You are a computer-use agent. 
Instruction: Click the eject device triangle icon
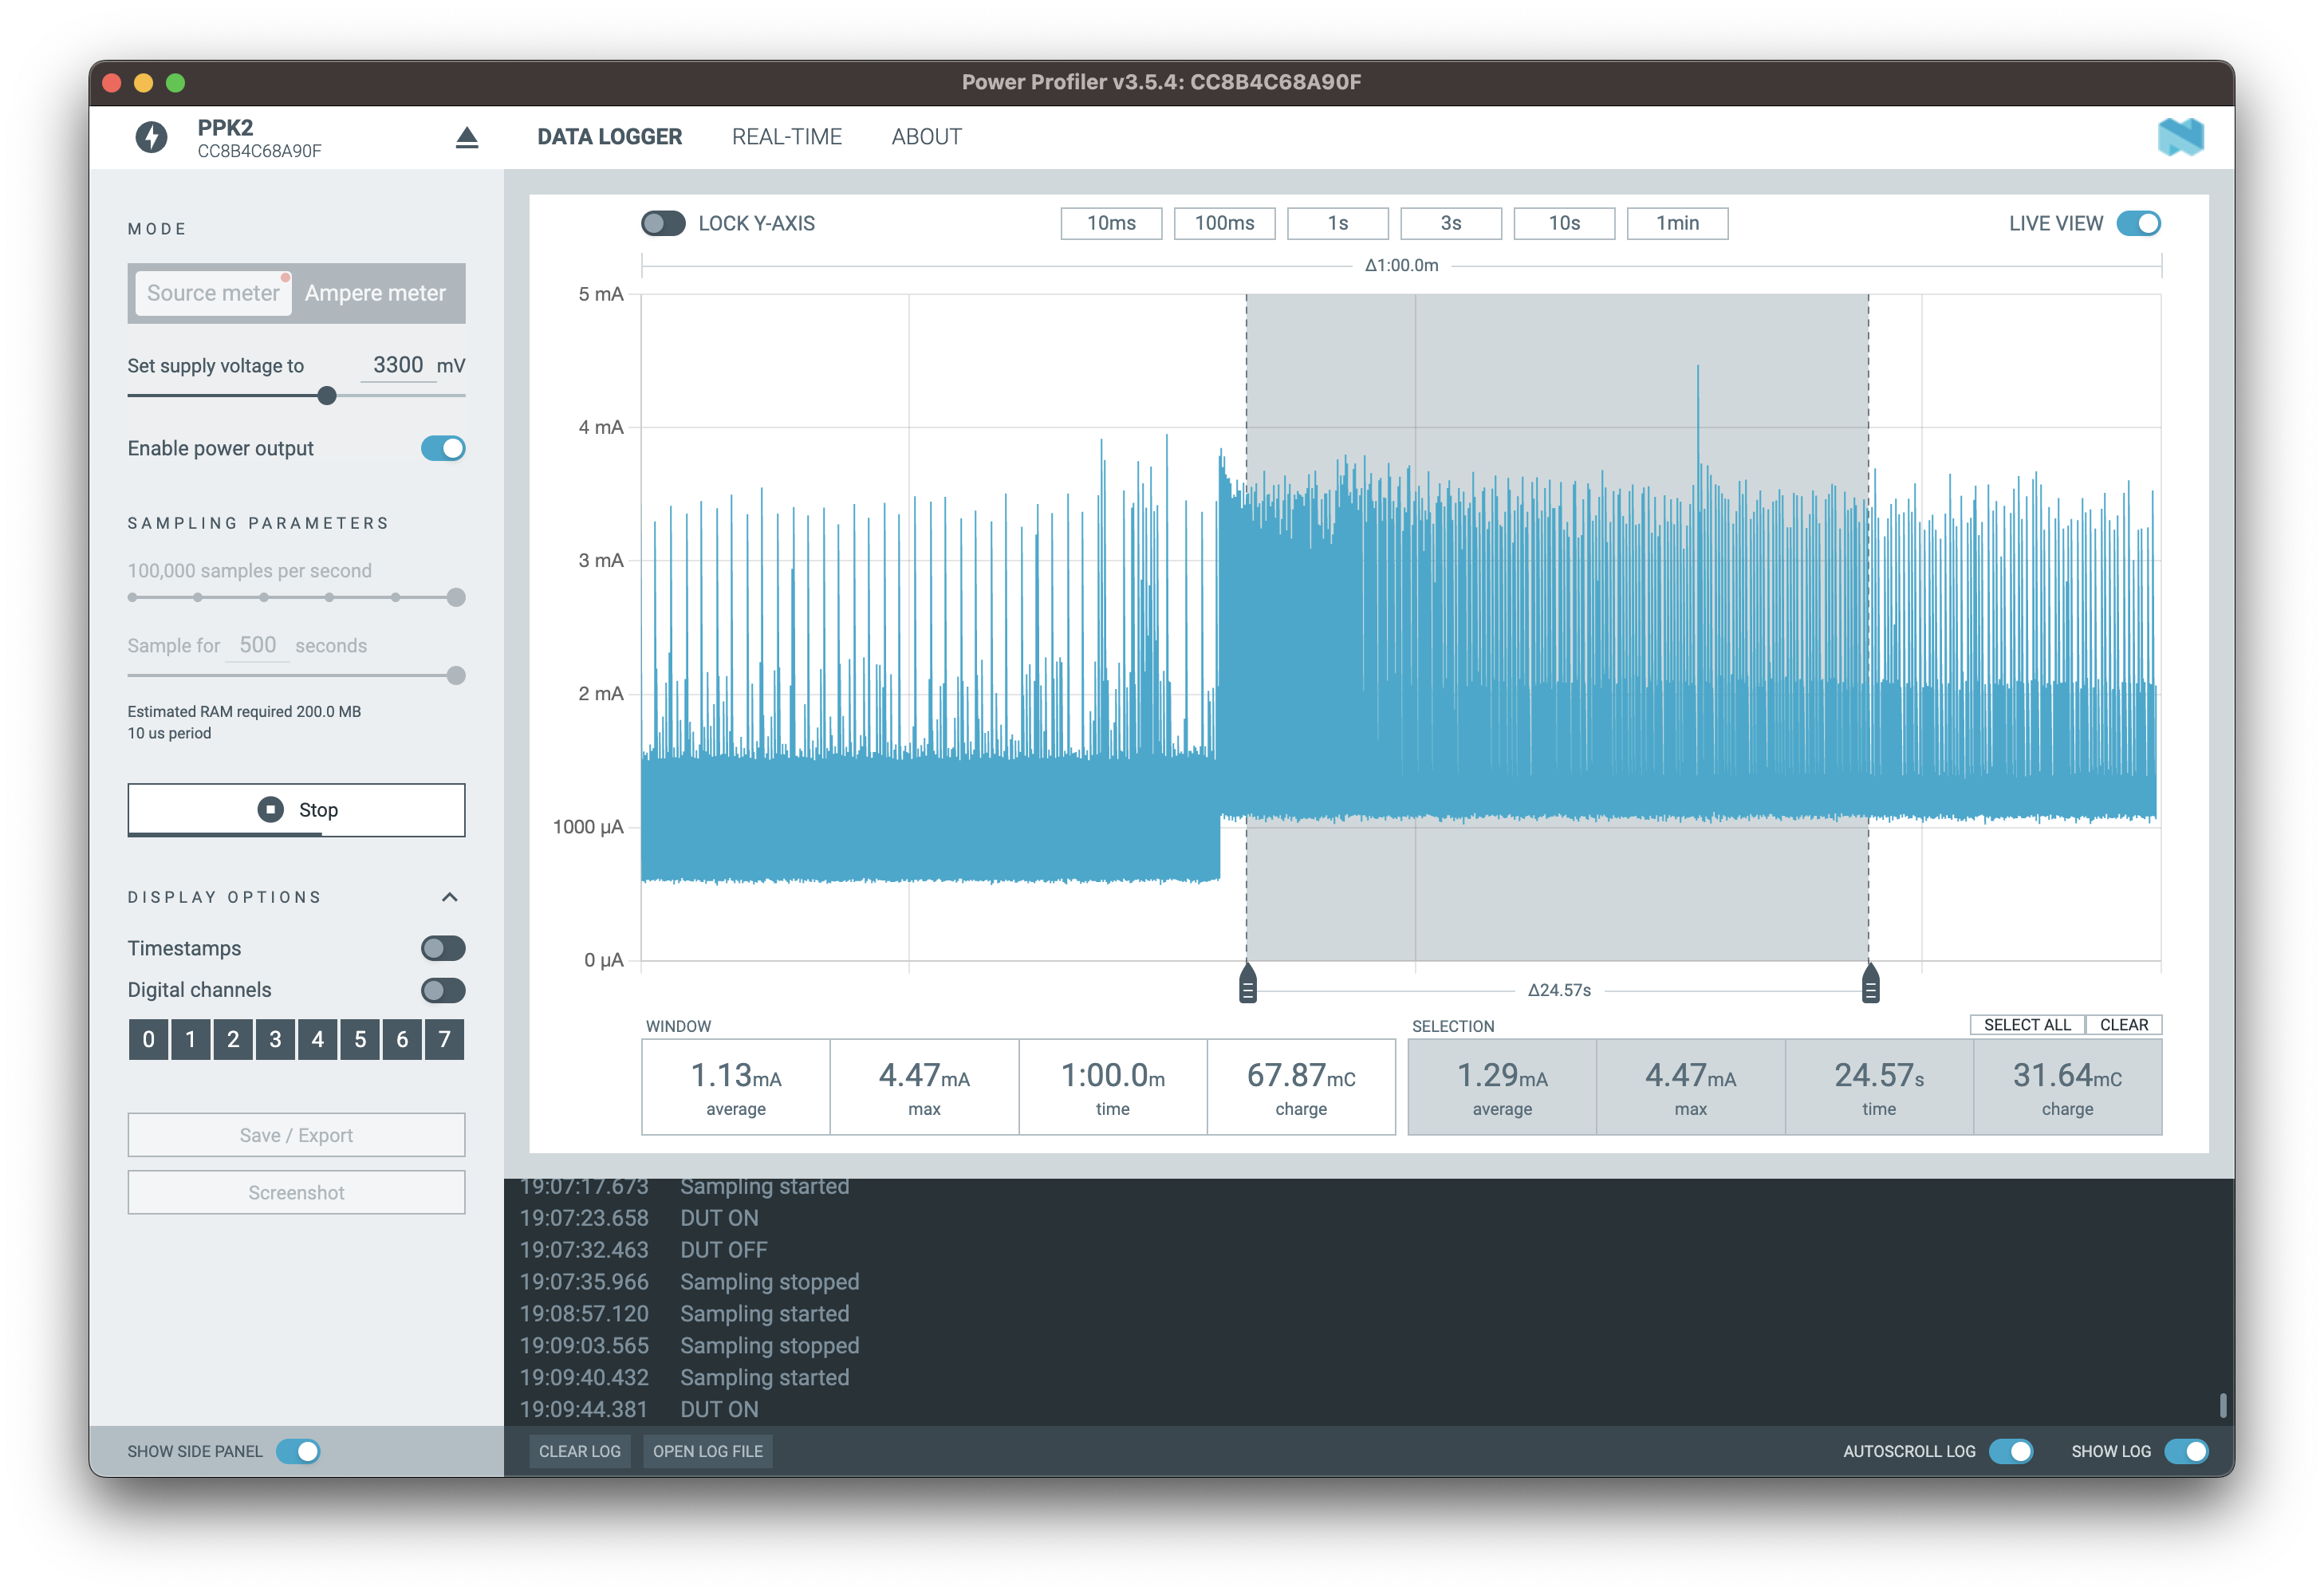467,138
